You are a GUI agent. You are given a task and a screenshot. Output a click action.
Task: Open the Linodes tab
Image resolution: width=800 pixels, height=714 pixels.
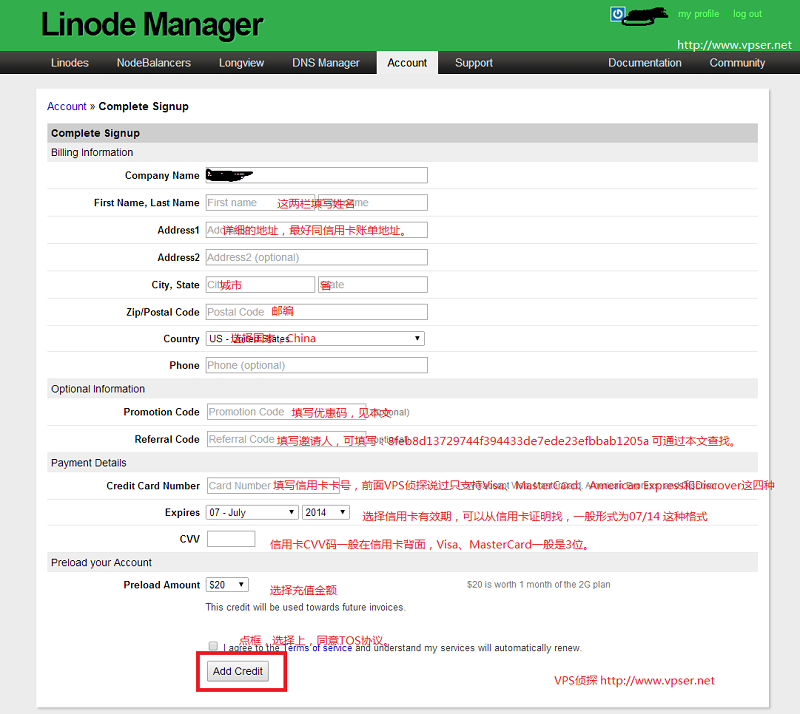70,63
